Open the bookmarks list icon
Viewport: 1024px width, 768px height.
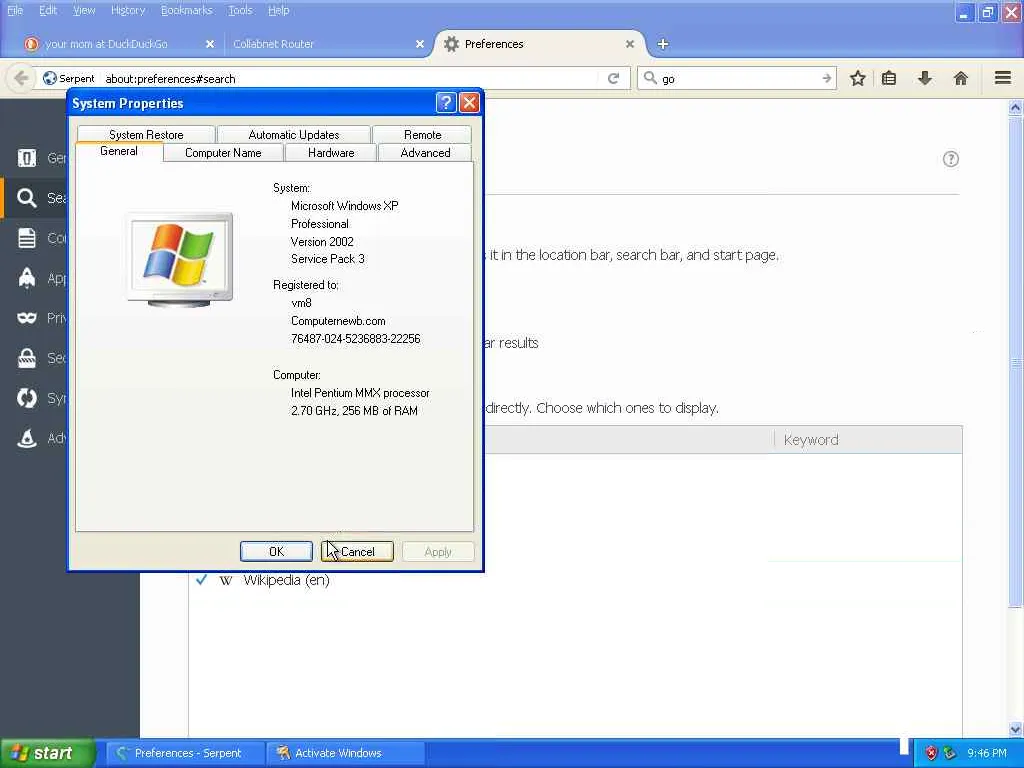click(x=889, y=78)
